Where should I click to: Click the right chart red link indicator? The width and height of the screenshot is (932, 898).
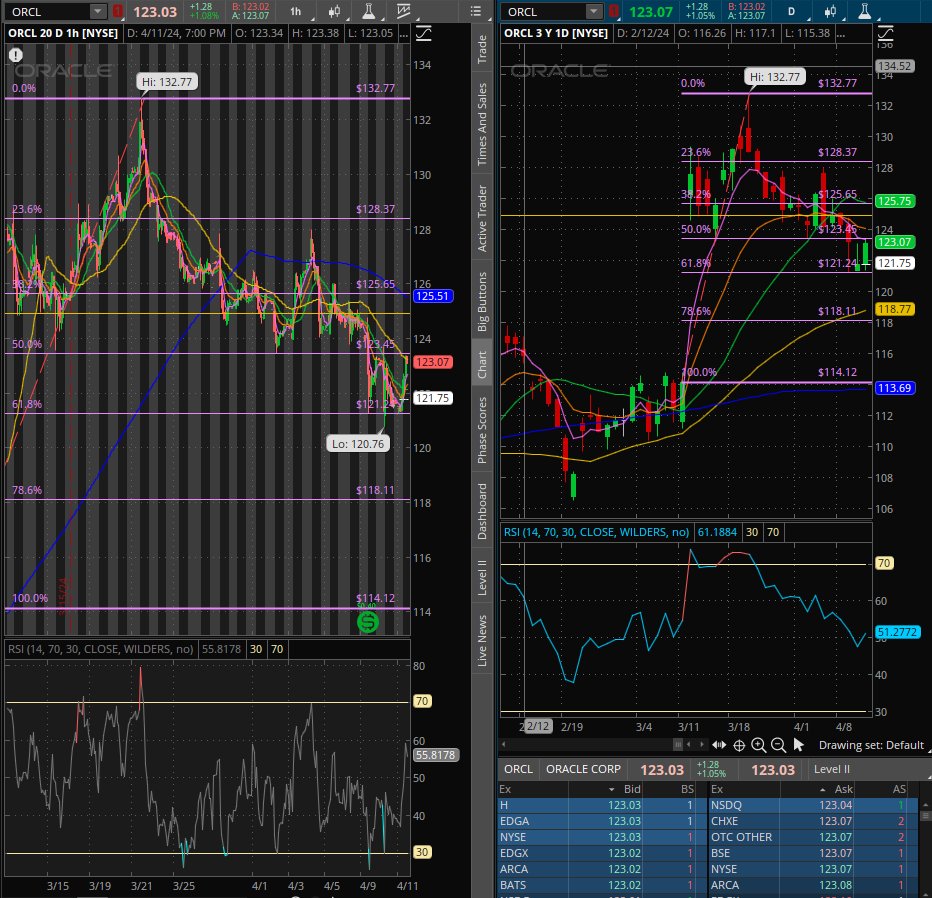point(613,11)
